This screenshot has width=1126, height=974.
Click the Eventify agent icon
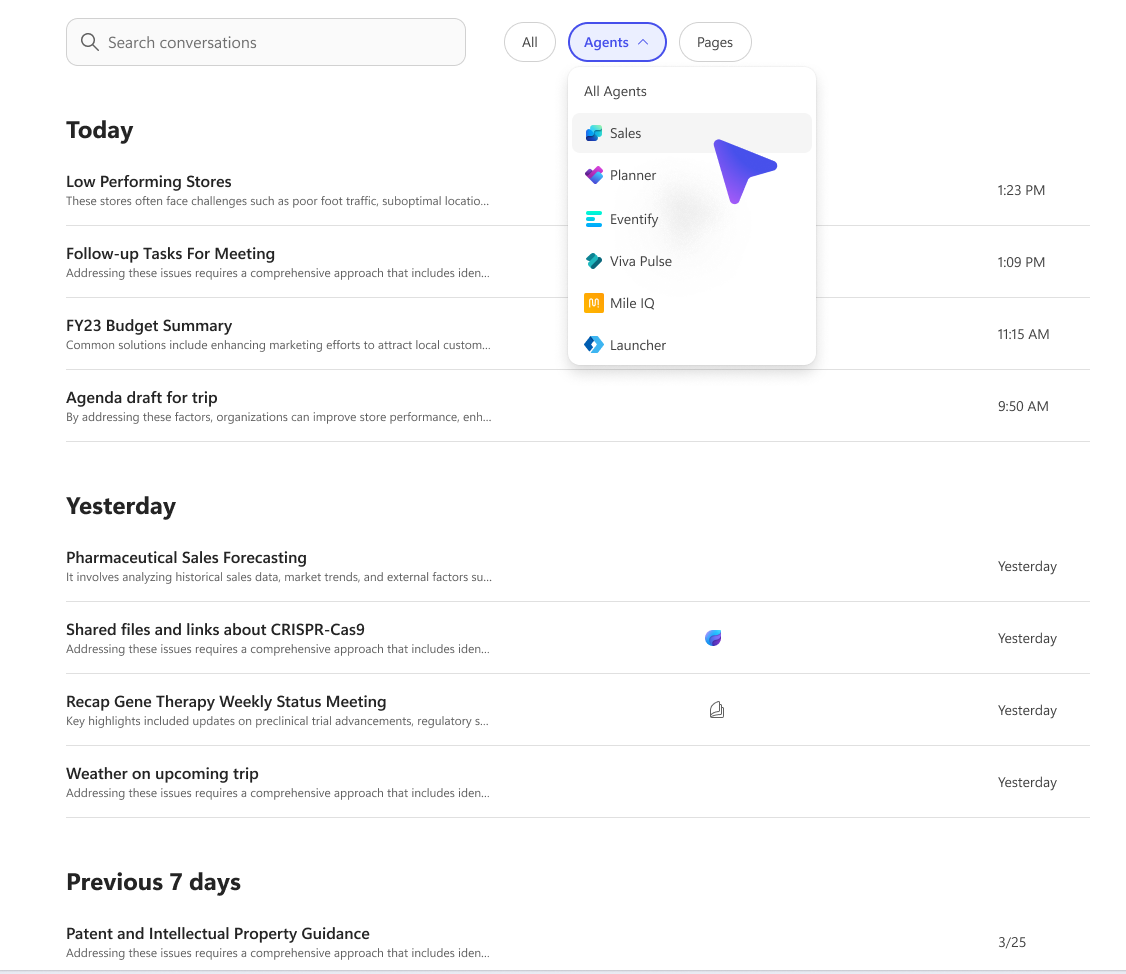pos(594,219)
